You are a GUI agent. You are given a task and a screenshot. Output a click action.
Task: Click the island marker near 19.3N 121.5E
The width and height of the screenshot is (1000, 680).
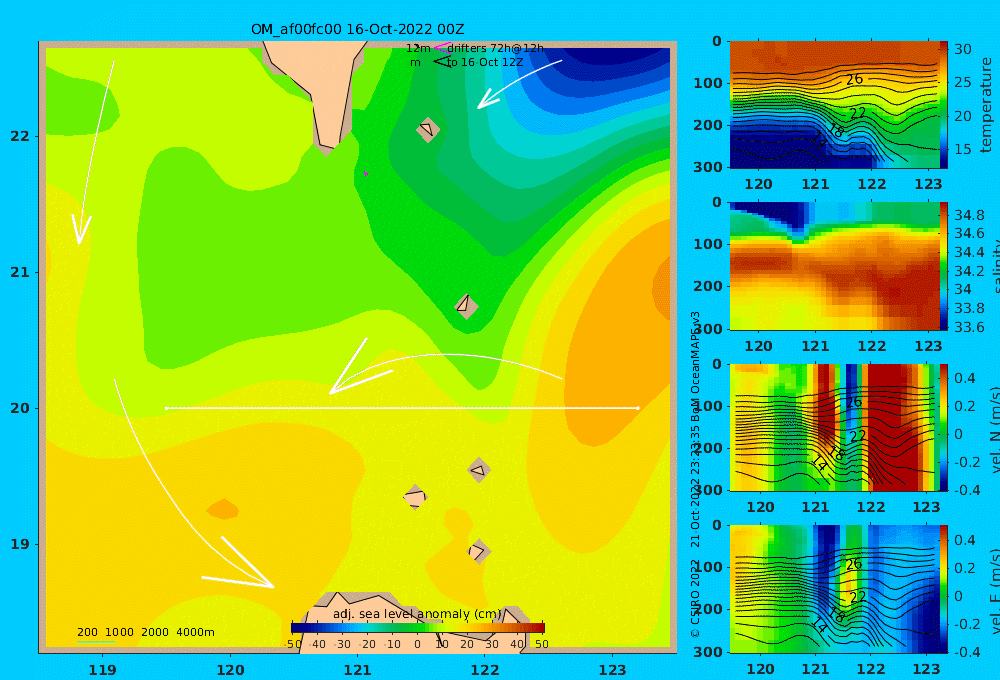tap(415, 497)
